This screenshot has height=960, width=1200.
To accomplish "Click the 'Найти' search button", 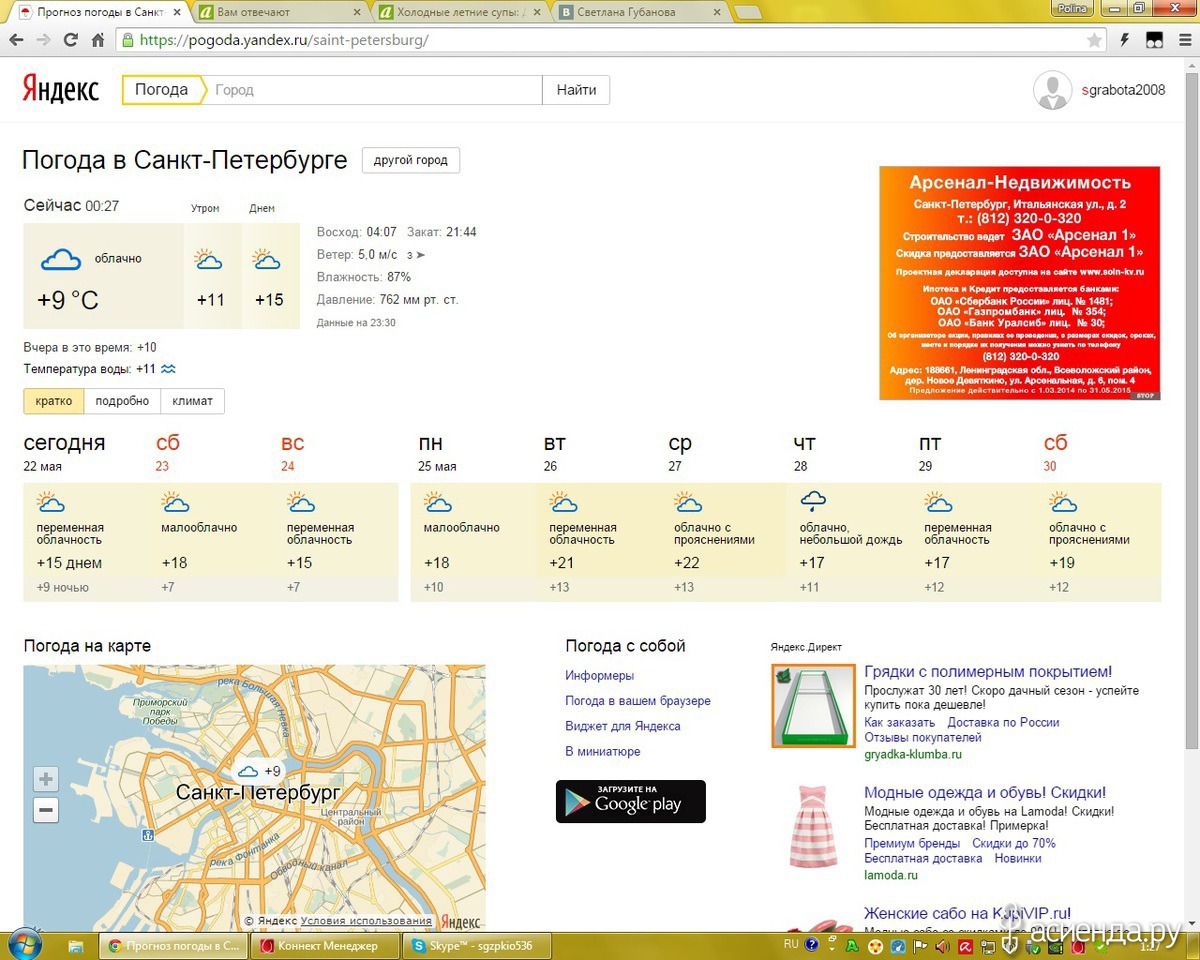I will click(x=576, y=90).
